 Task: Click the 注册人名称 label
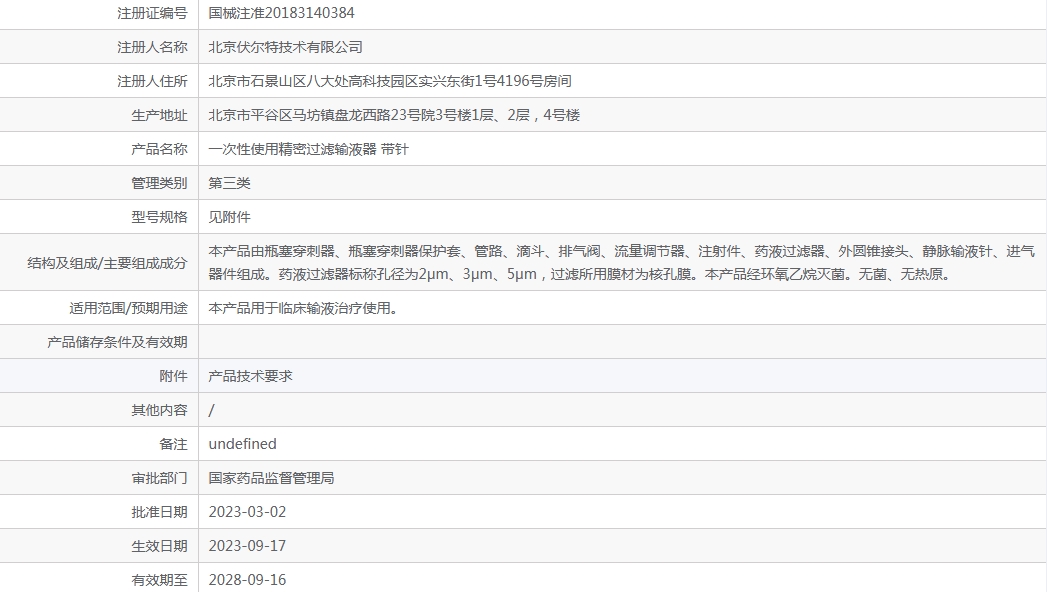tap(152, 47)
